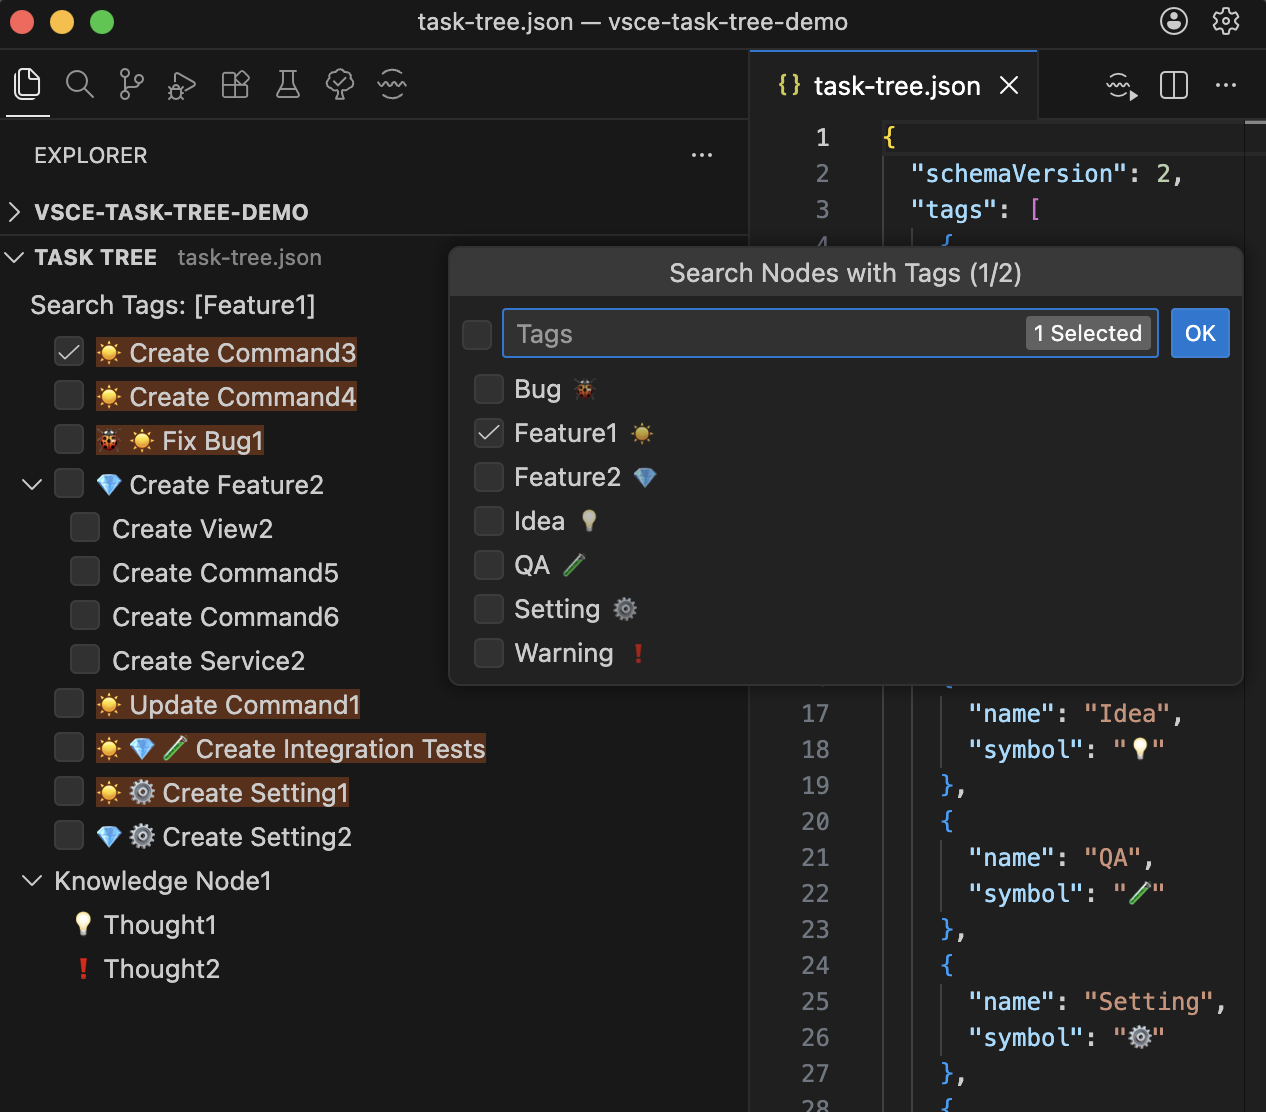Open the Run and Debug view icon
The image size is (1266, 1112).
pyautogui.click(x=182, y=86)
